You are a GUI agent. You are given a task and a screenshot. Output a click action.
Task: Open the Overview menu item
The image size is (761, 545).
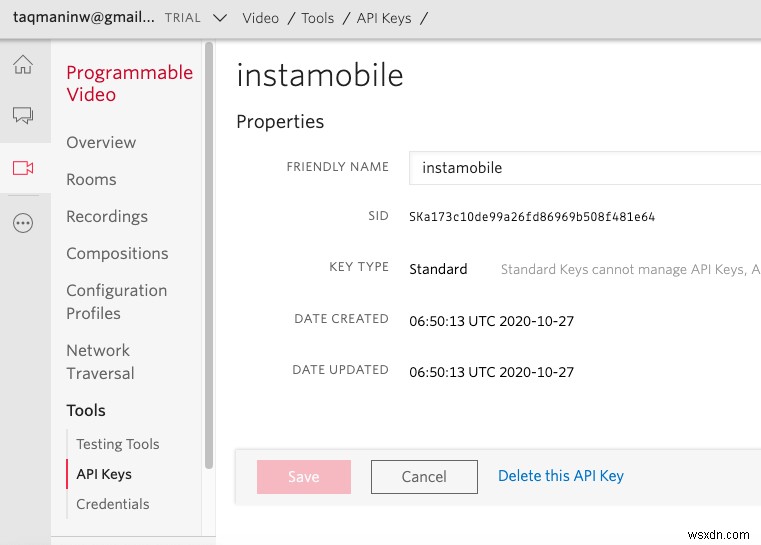[101, 142]
